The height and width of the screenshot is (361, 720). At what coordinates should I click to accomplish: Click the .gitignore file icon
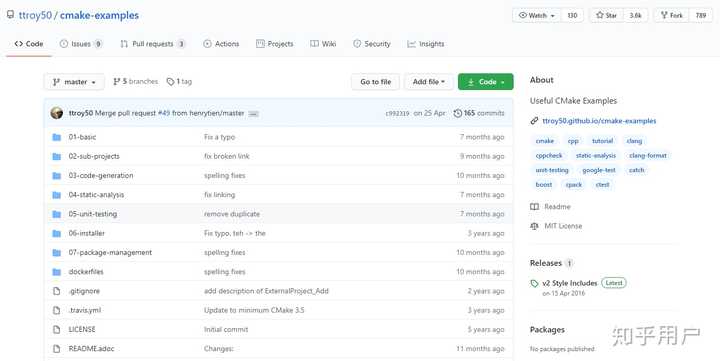tap(56, 291)
